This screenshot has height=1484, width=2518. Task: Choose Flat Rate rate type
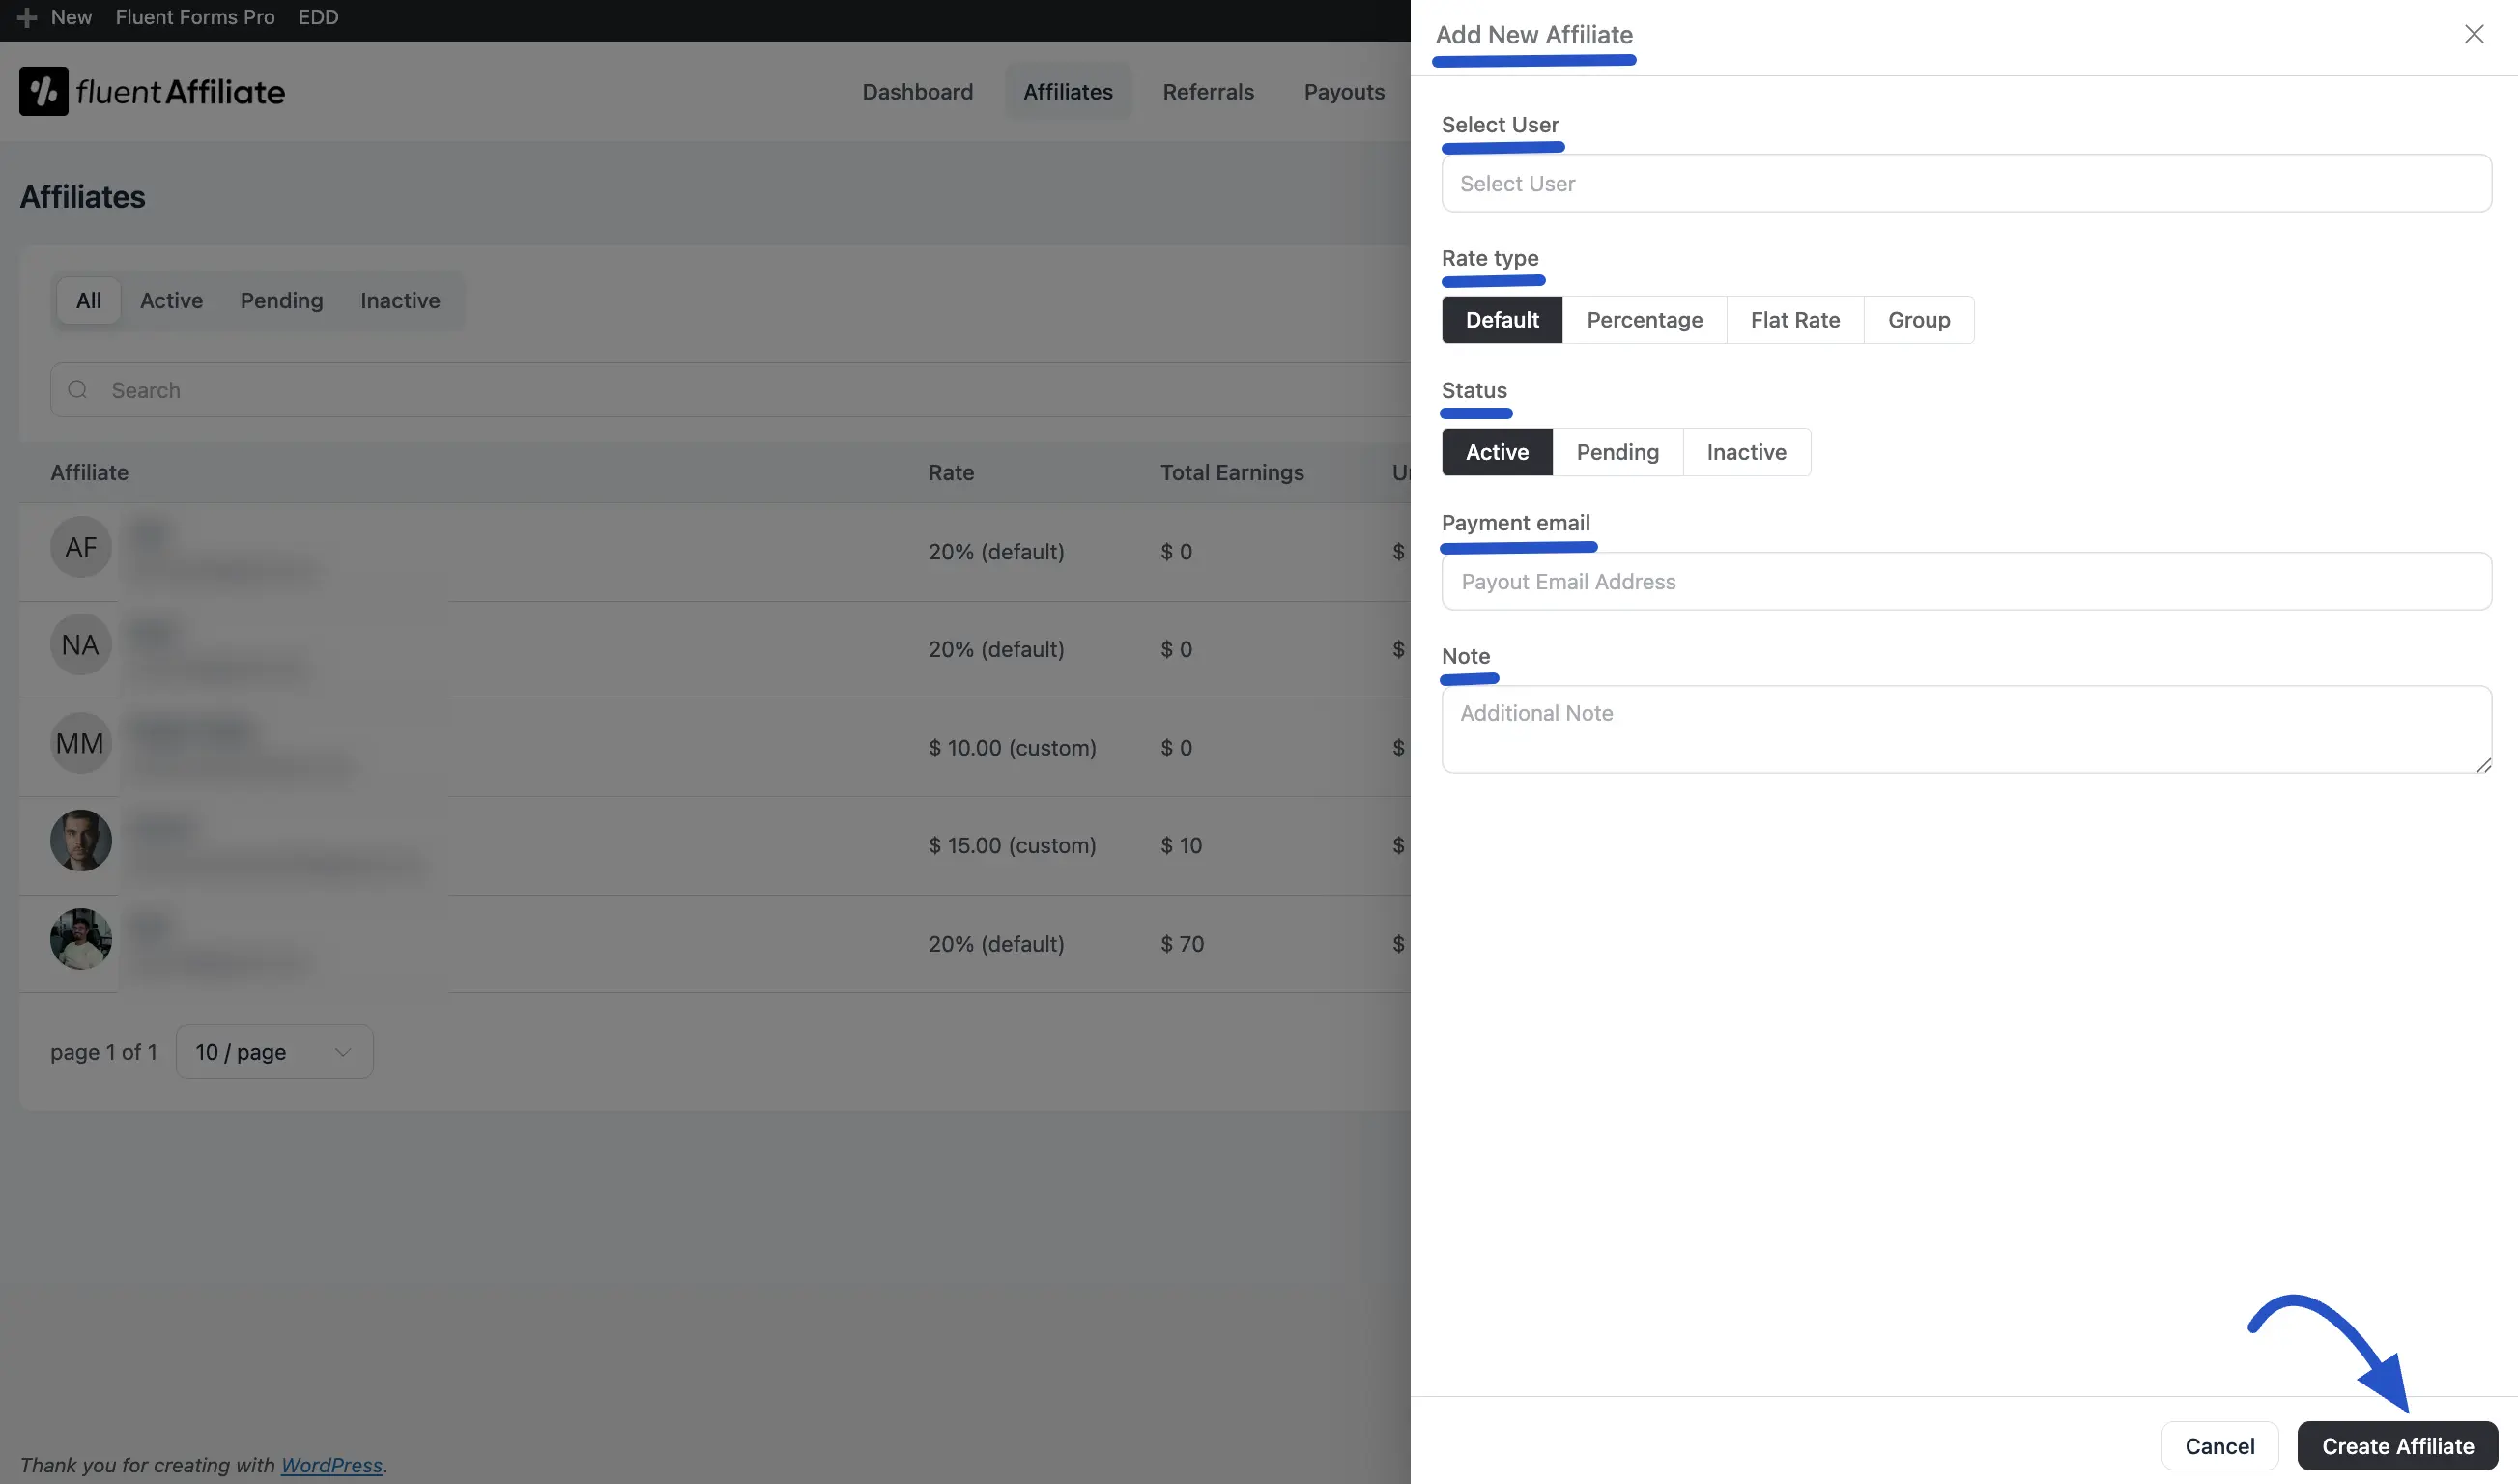[x=1795, y=319]
